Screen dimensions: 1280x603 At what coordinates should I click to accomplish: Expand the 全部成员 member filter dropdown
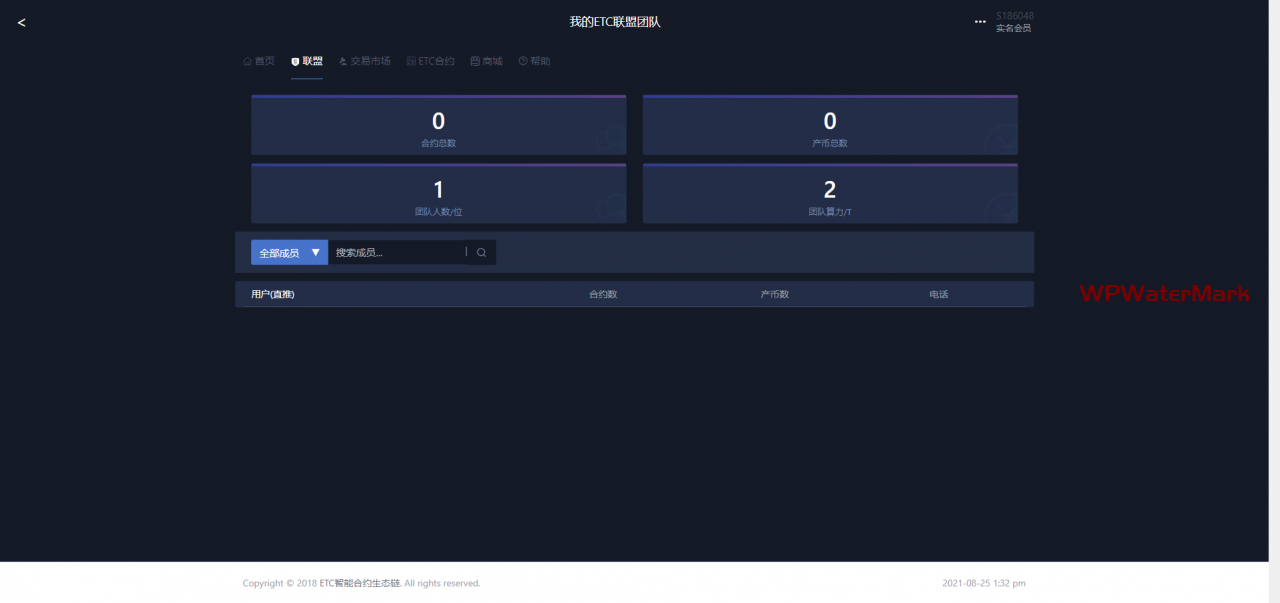289,253
